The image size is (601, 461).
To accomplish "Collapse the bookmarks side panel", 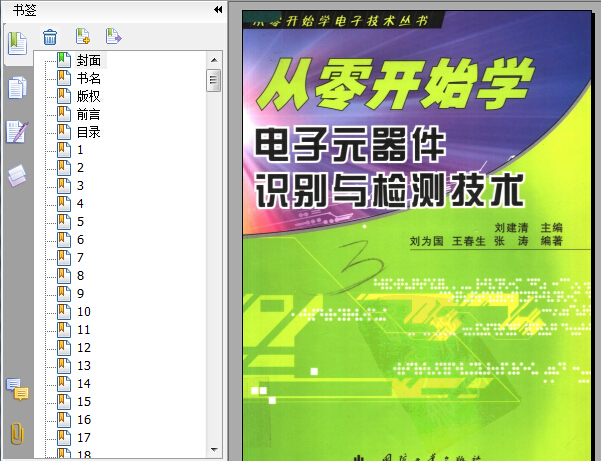I will (x=218, y=10).
